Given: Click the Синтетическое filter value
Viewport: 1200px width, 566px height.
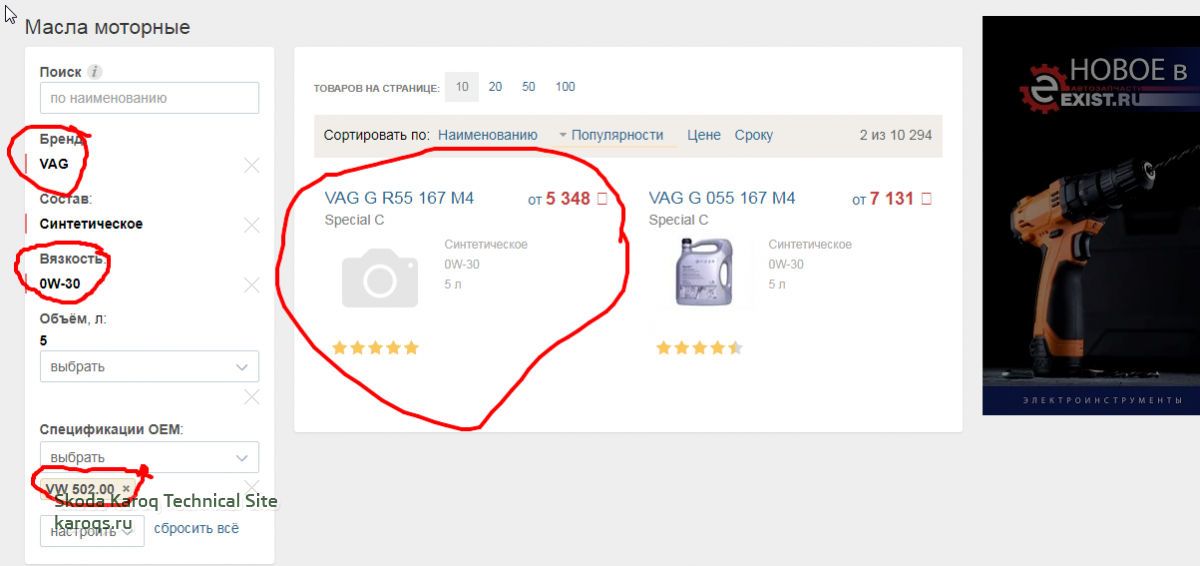Looking at the screenshot, I should click(91, 224).
